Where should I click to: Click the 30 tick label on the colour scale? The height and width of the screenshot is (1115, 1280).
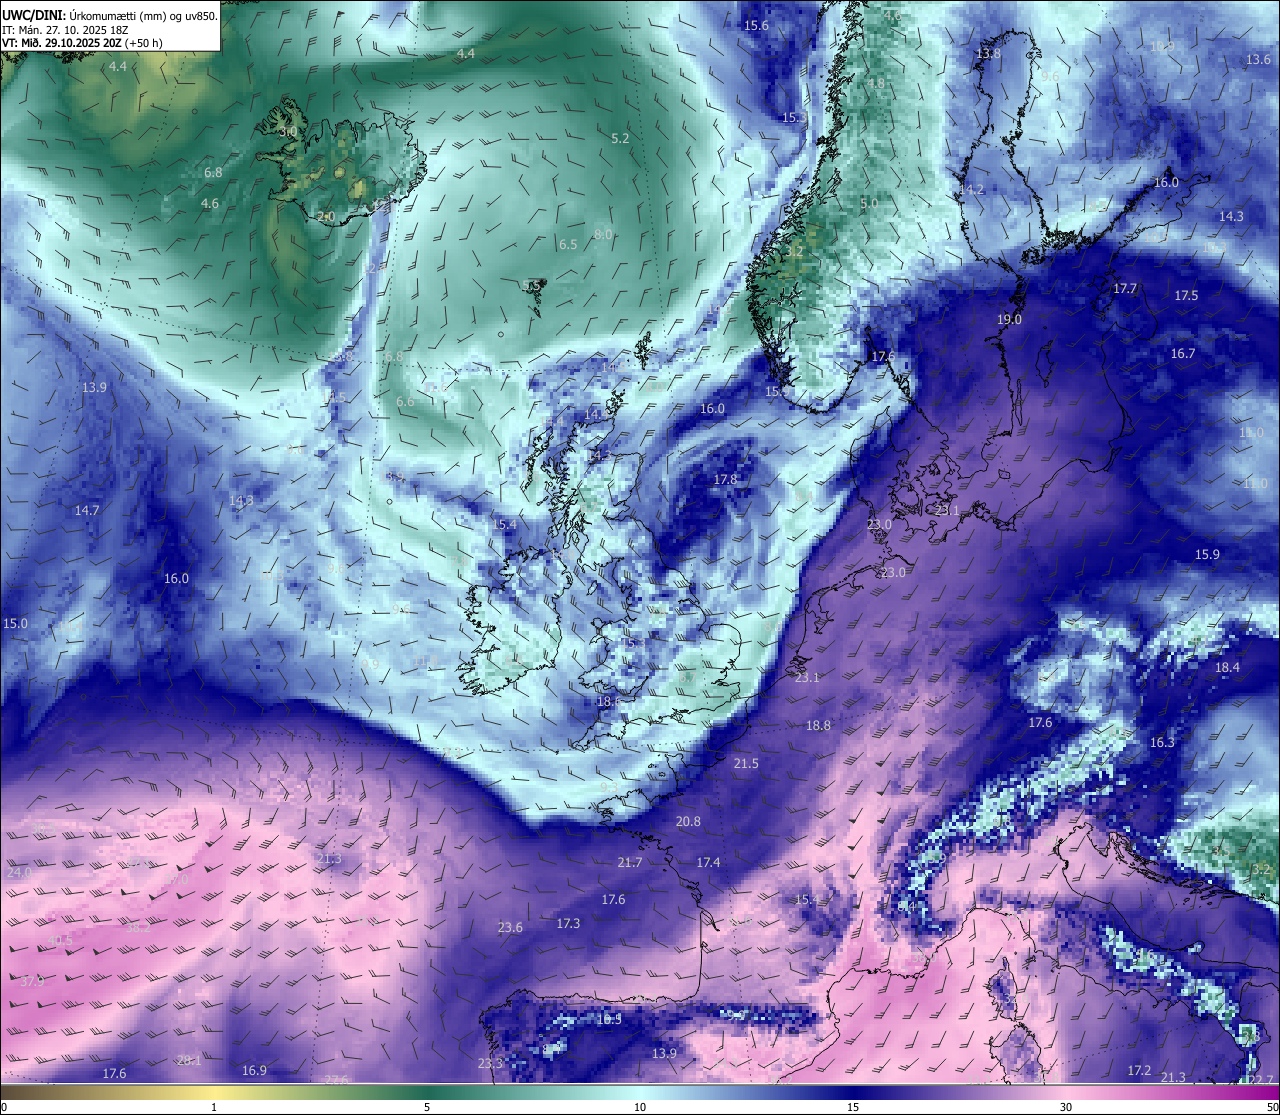click(1066, 1107)
